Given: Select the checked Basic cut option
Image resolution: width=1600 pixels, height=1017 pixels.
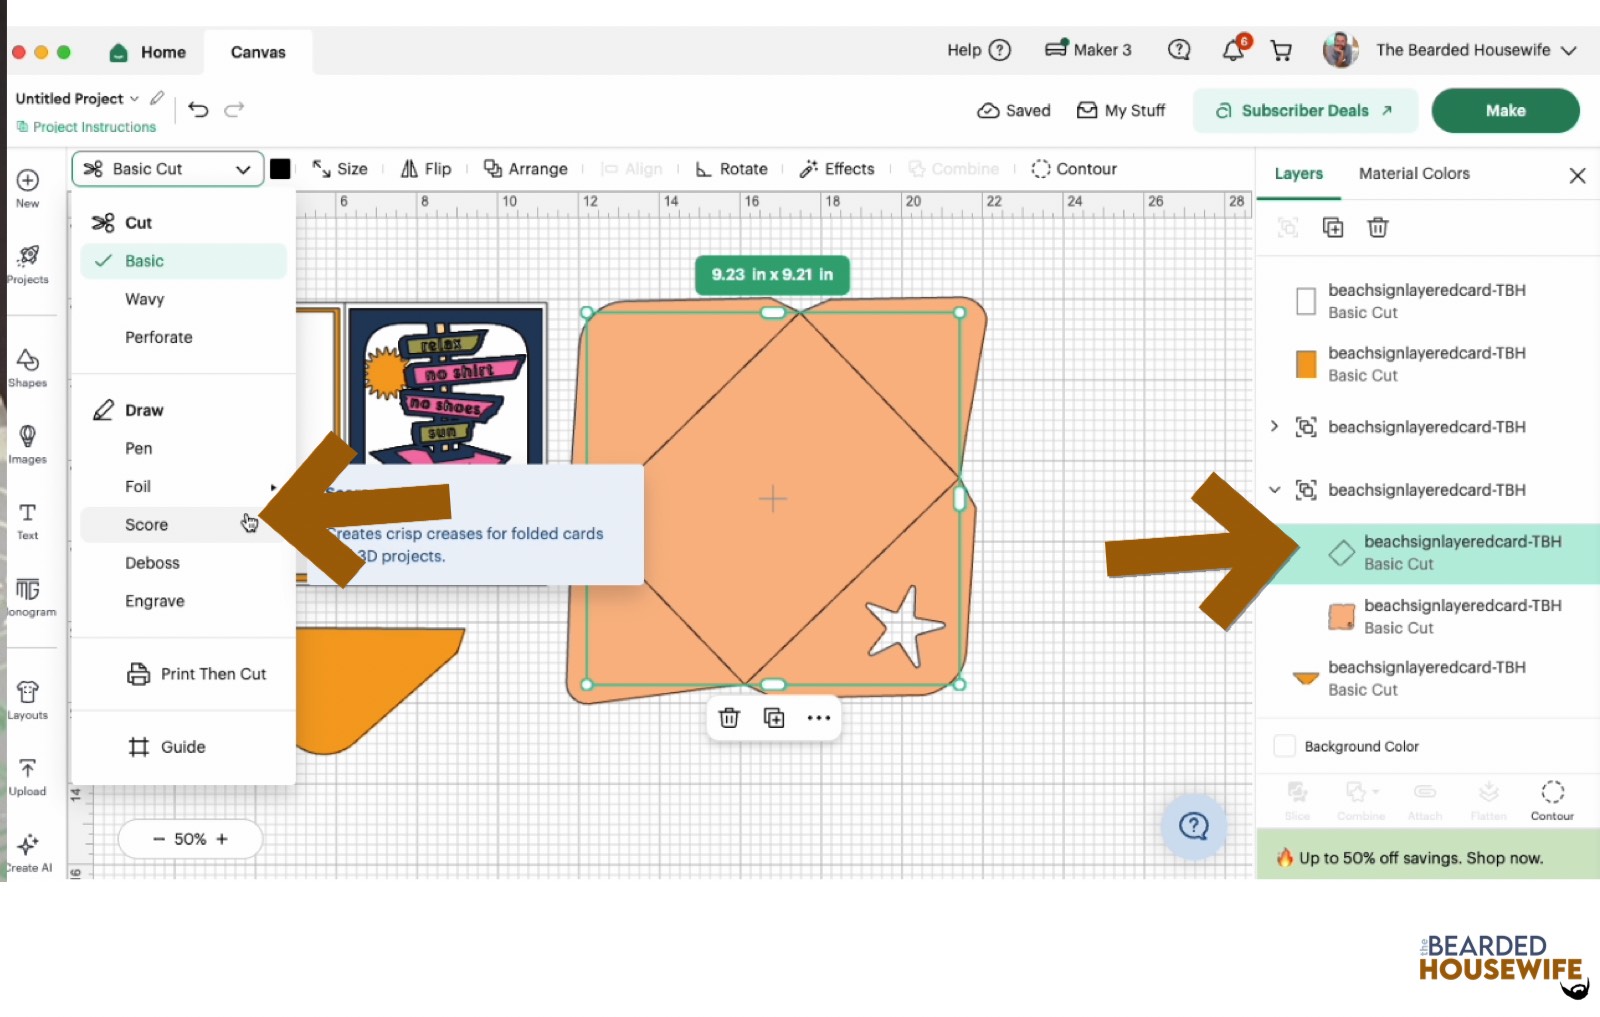Looking at the screenshot, I should [183, 261].
